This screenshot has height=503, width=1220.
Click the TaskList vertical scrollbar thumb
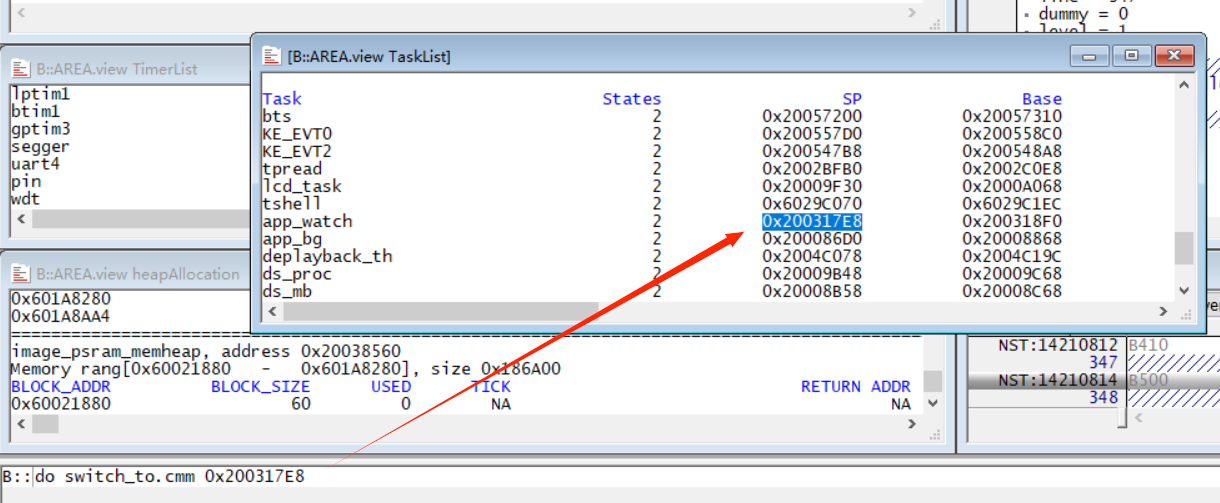tap(1184, 248)
